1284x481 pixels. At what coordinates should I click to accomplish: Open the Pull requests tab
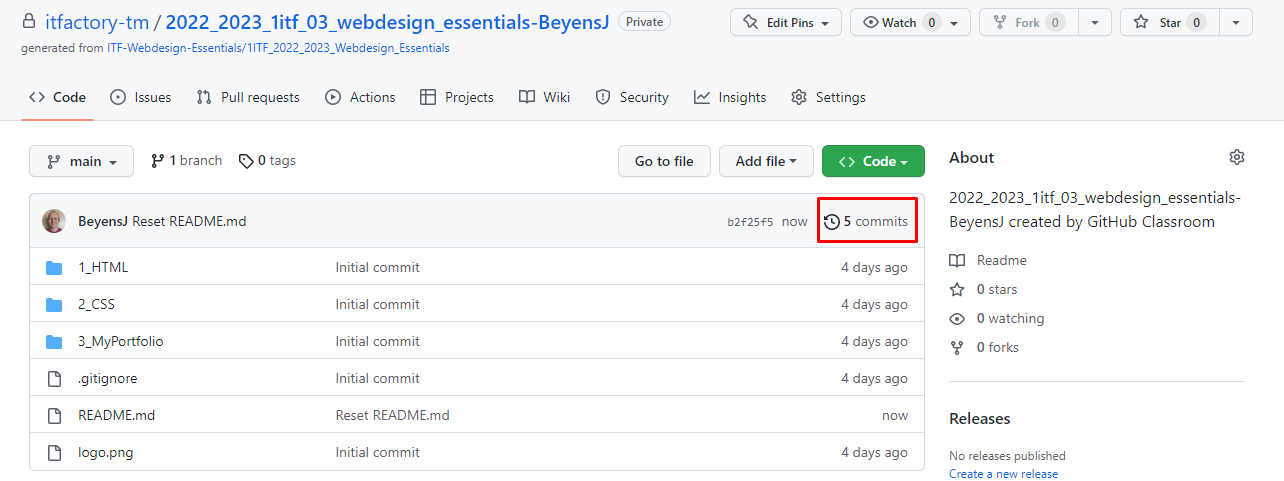point(248,97)
